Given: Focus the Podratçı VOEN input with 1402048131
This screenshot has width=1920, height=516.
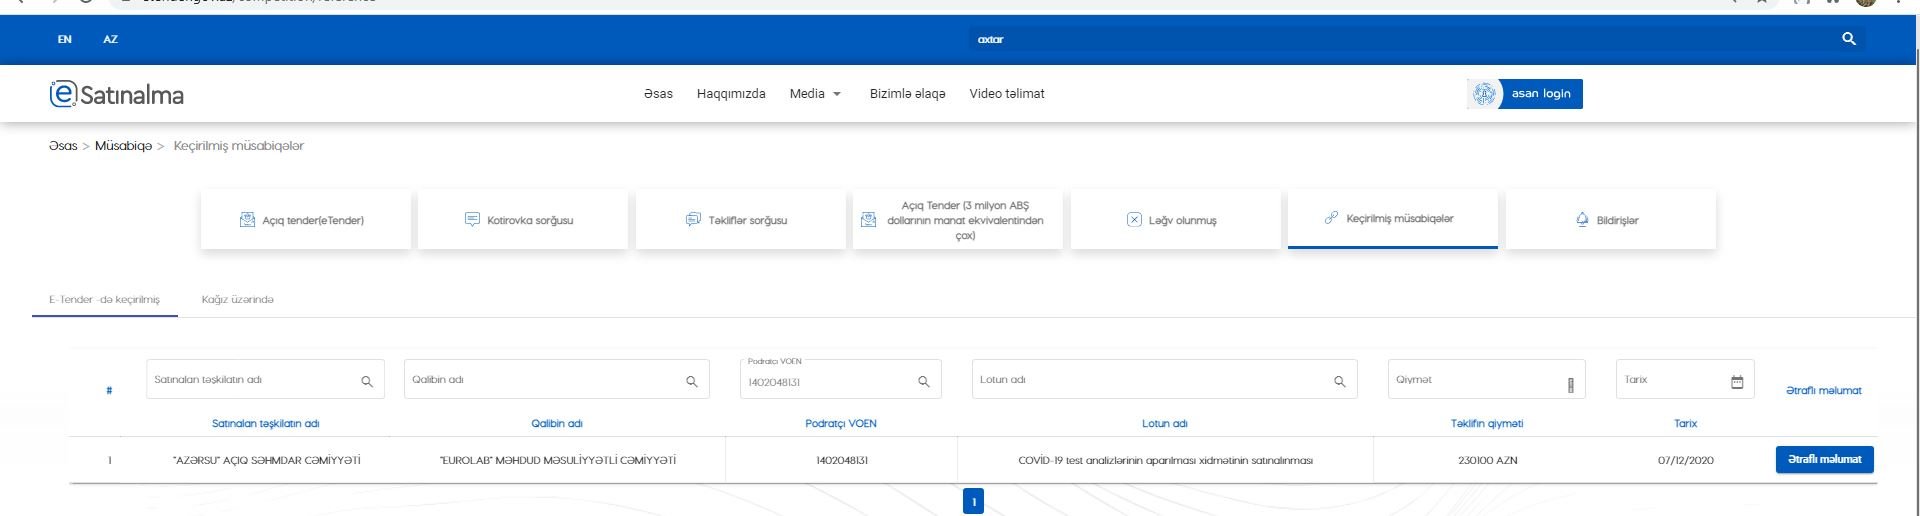Looking at the screenshot, I should click(x=840, y=379).
